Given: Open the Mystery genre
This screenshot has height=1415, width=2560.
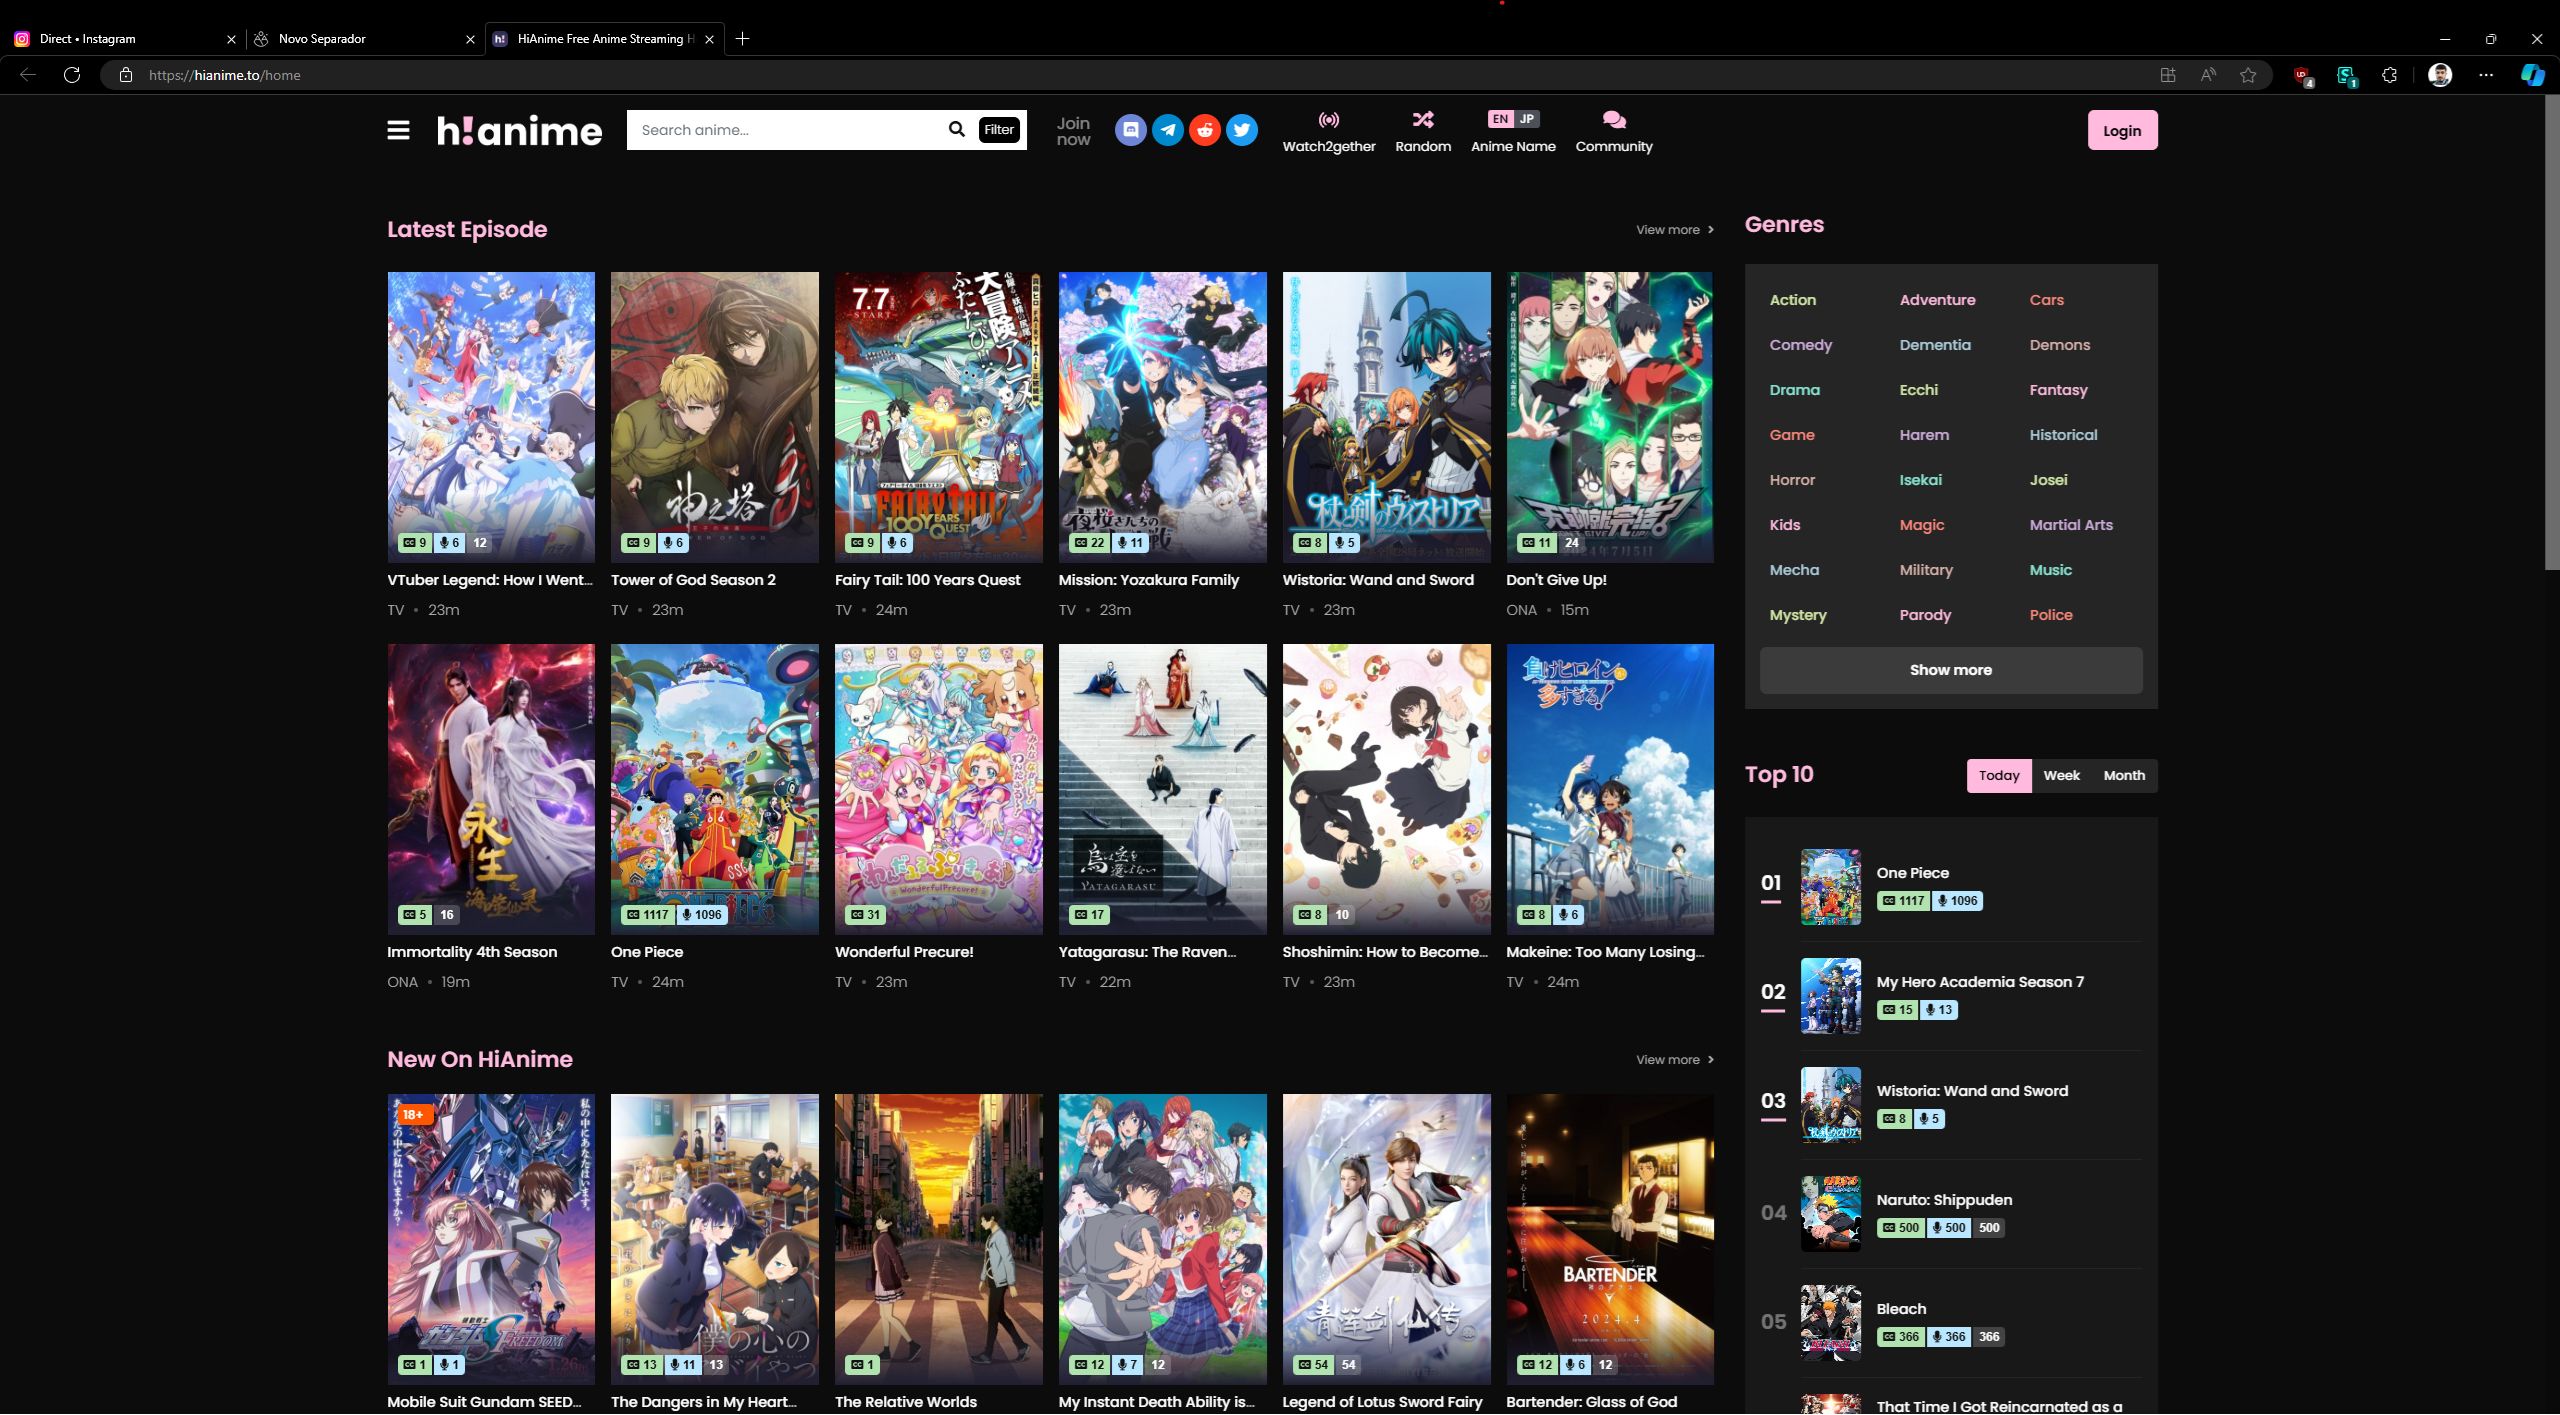Looking at the screenshot, I should 1797,615.
